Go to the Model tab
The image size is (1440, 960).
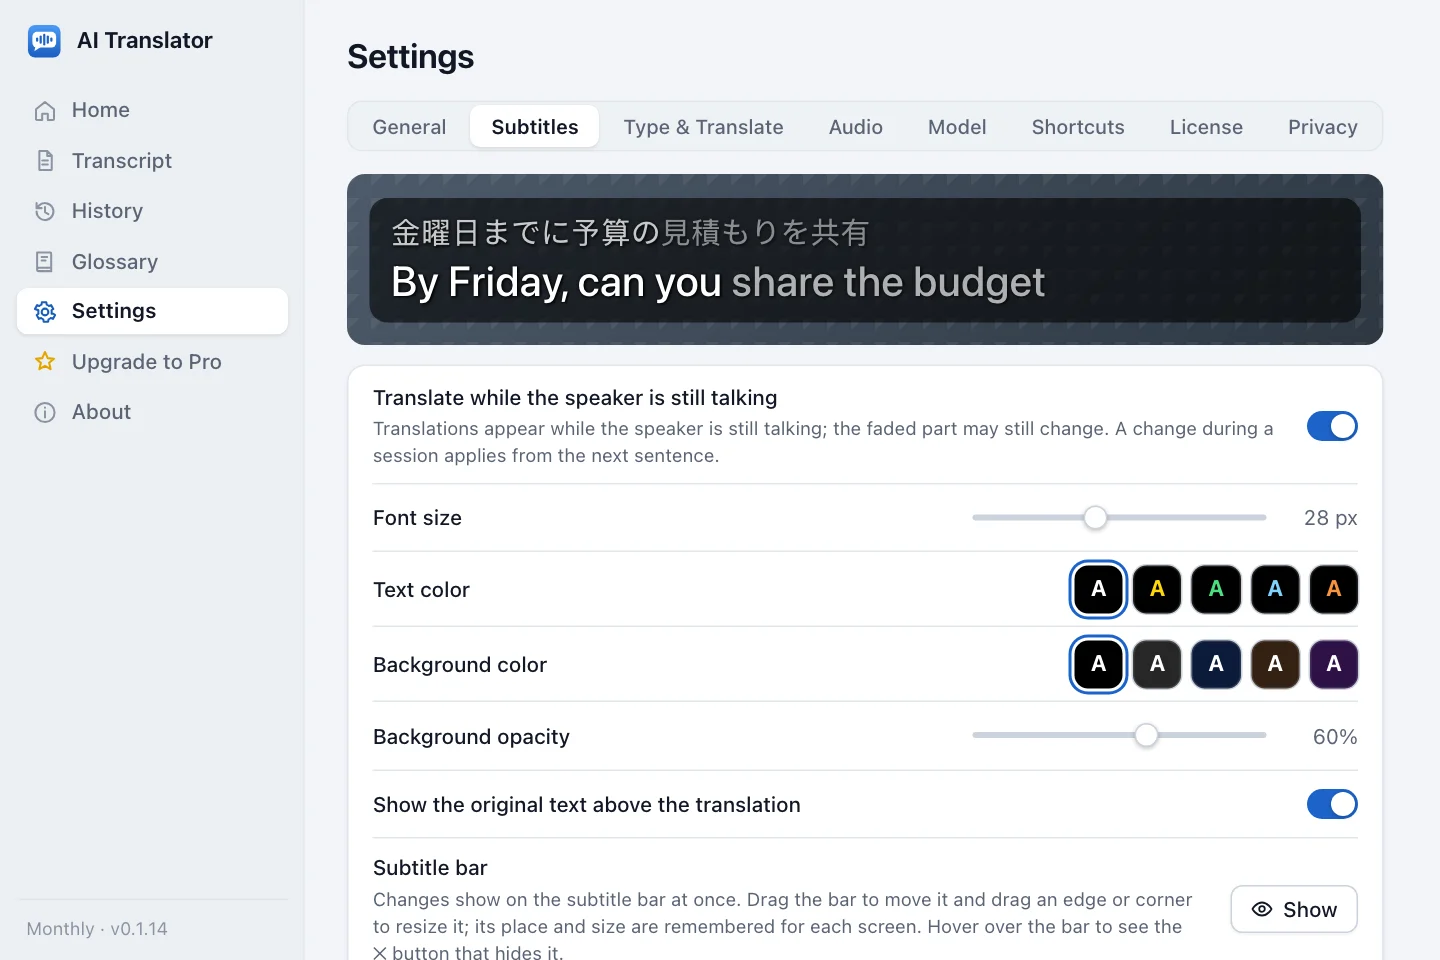[x=957, y=127]
